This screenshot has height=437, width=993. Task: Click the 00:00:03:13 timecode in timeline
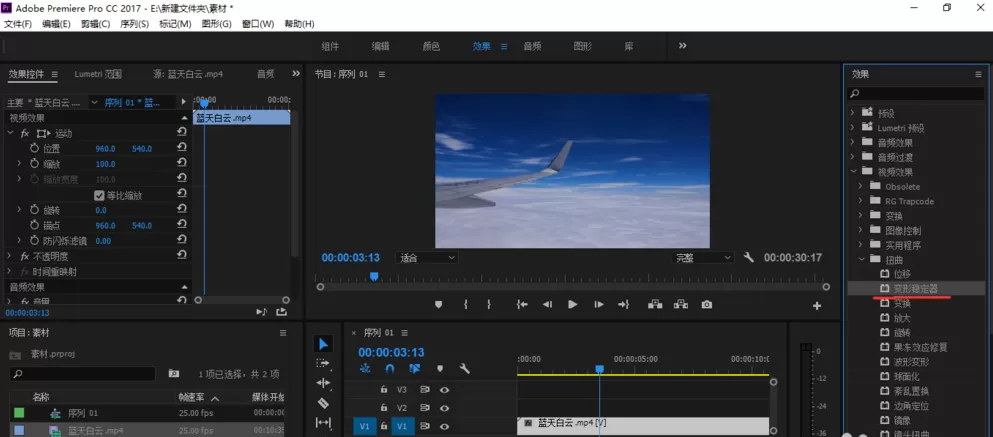[391, 352]
